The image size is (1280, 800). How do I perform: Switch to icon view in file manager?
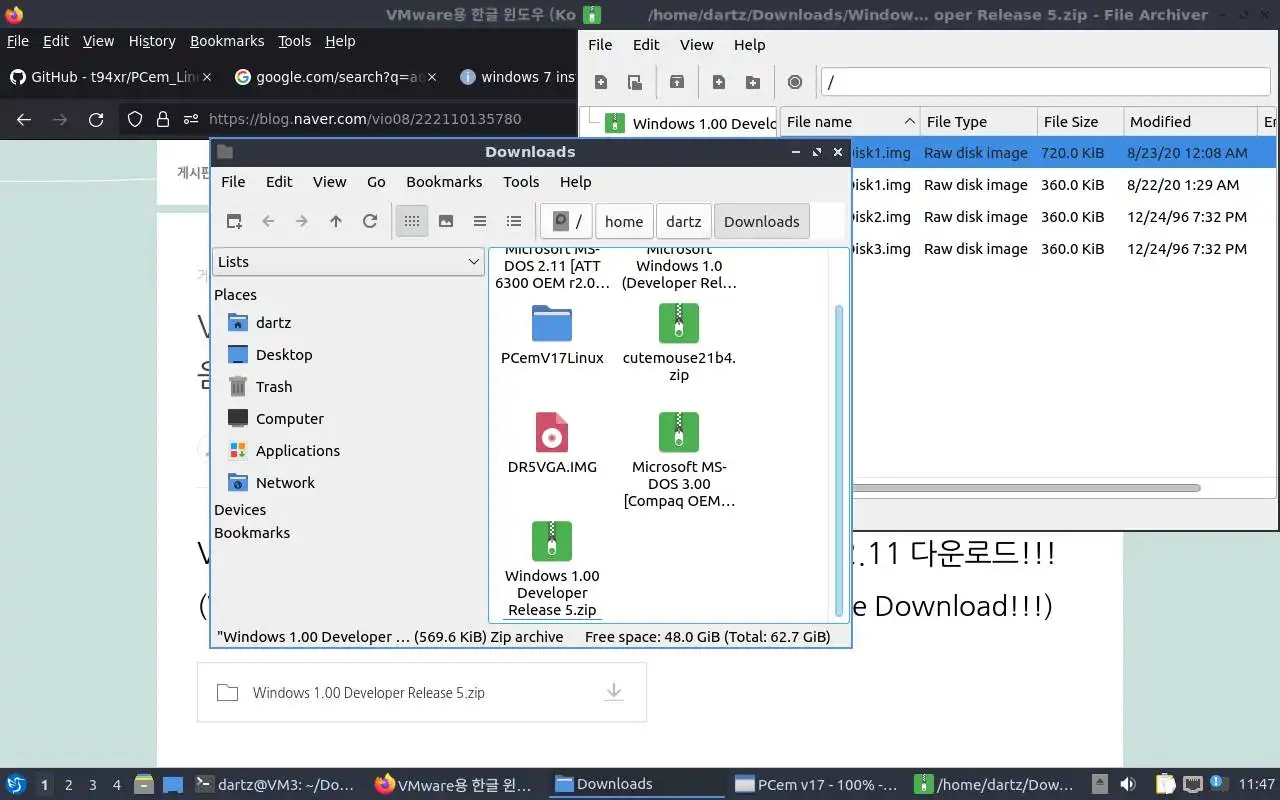(x=412, y=221)
